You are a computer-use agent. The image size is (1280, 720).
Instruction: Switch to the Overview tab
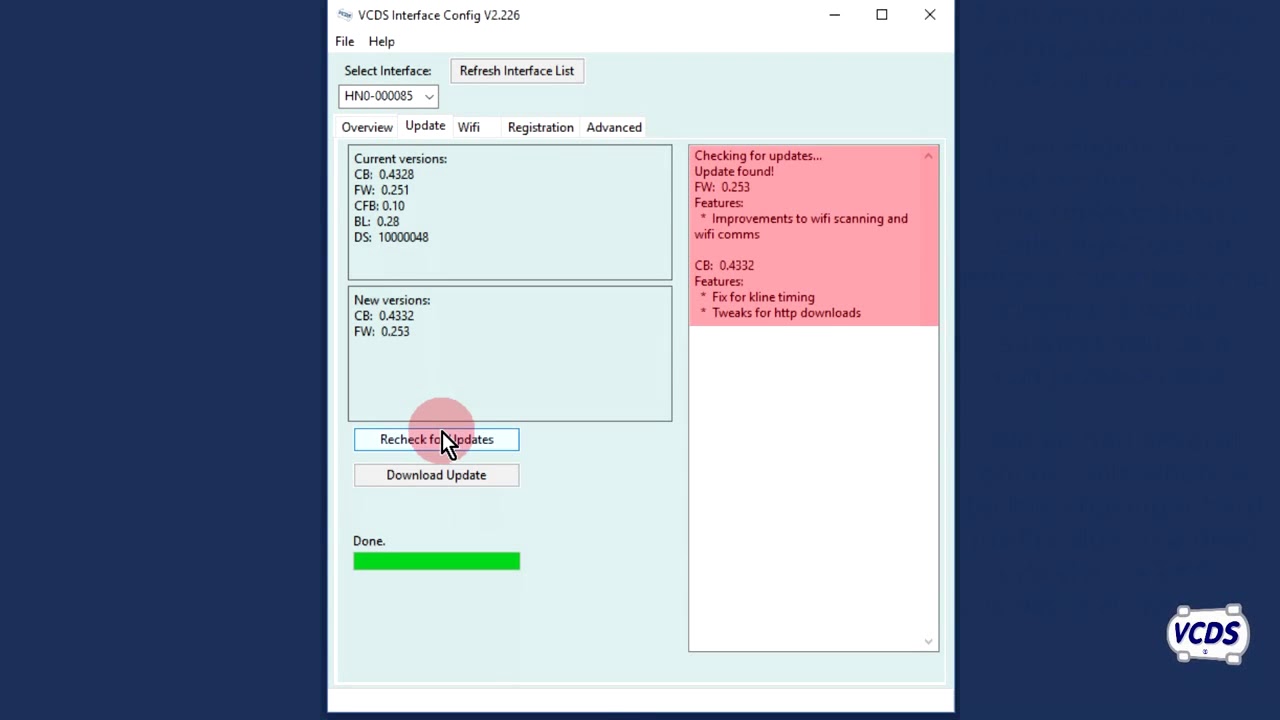pyautogui.click(x=367, y=127)
